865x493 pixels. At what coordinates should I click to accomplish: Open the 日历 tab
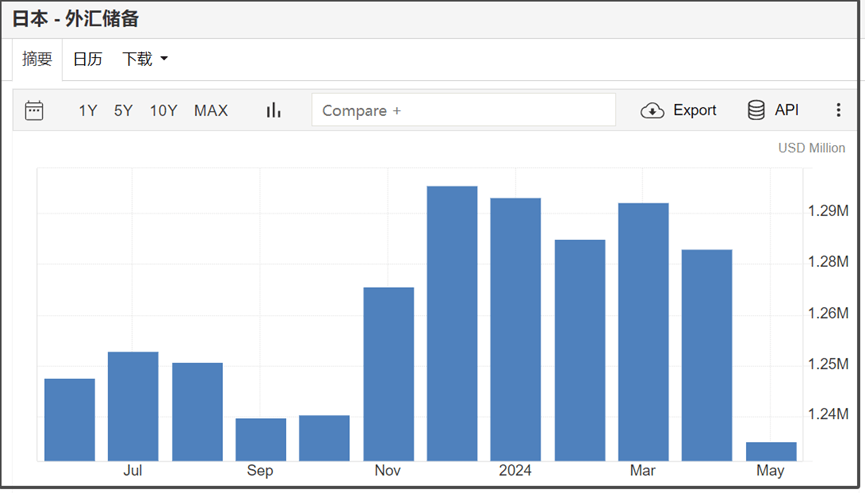[x=88, y=59]
